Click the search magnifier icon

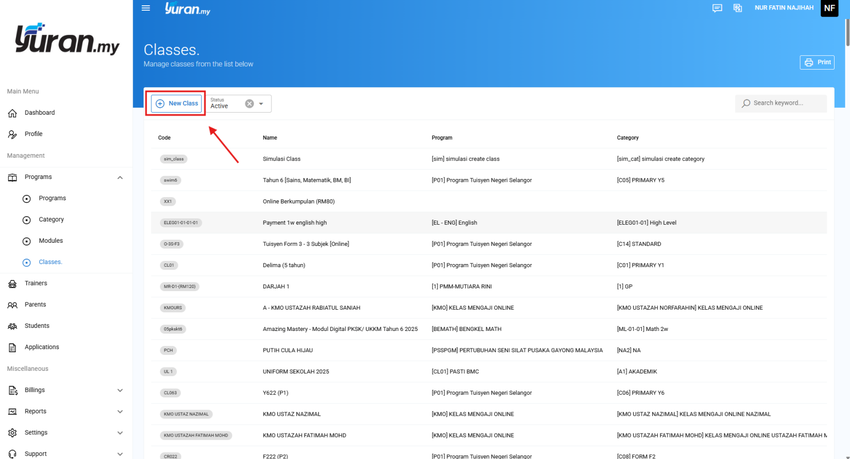[x=746, y=103]
